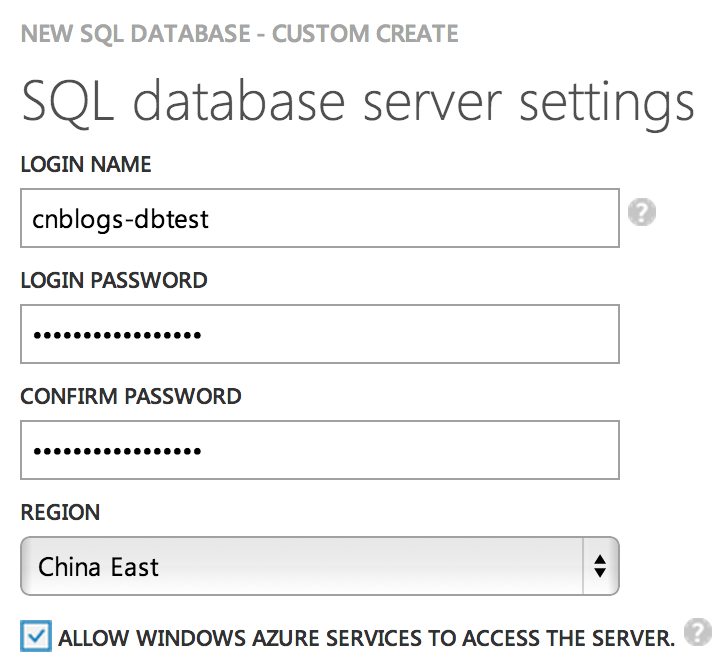
Task: Click the SQL database server settings heading
Action: (x=357, y=101)
